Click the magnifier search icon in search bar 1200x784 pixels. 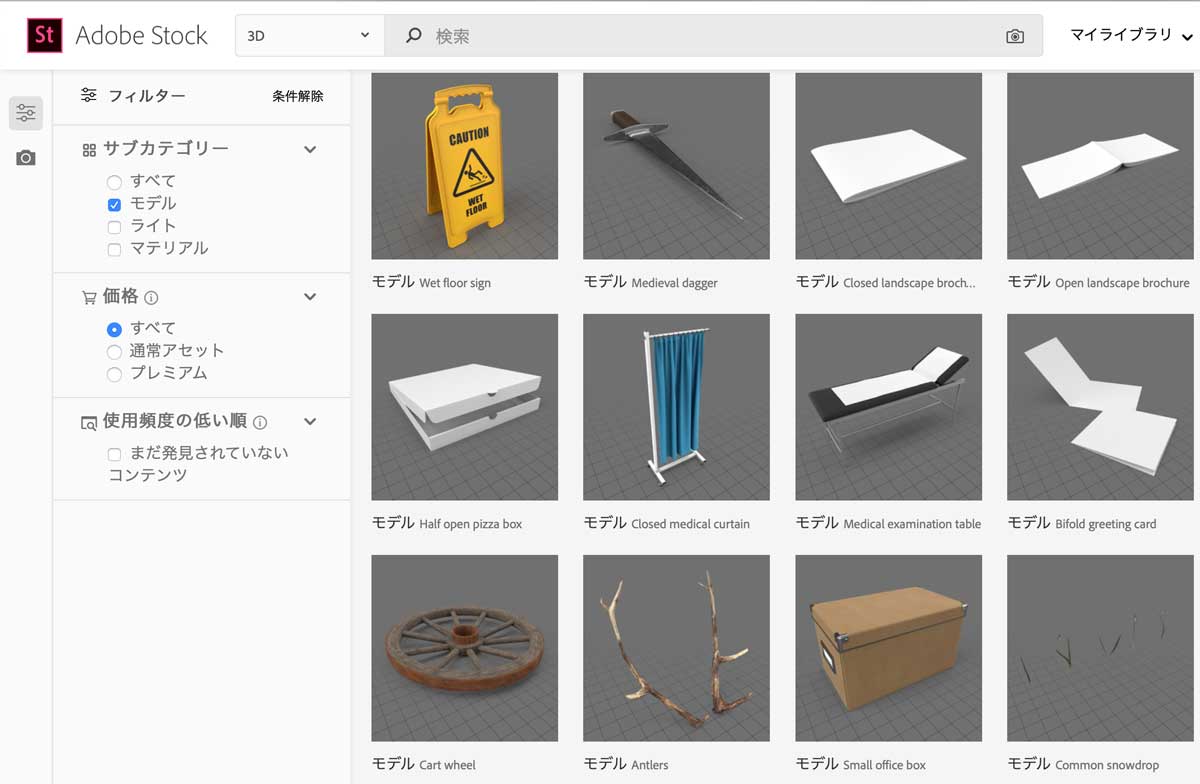tap(413, 36)
